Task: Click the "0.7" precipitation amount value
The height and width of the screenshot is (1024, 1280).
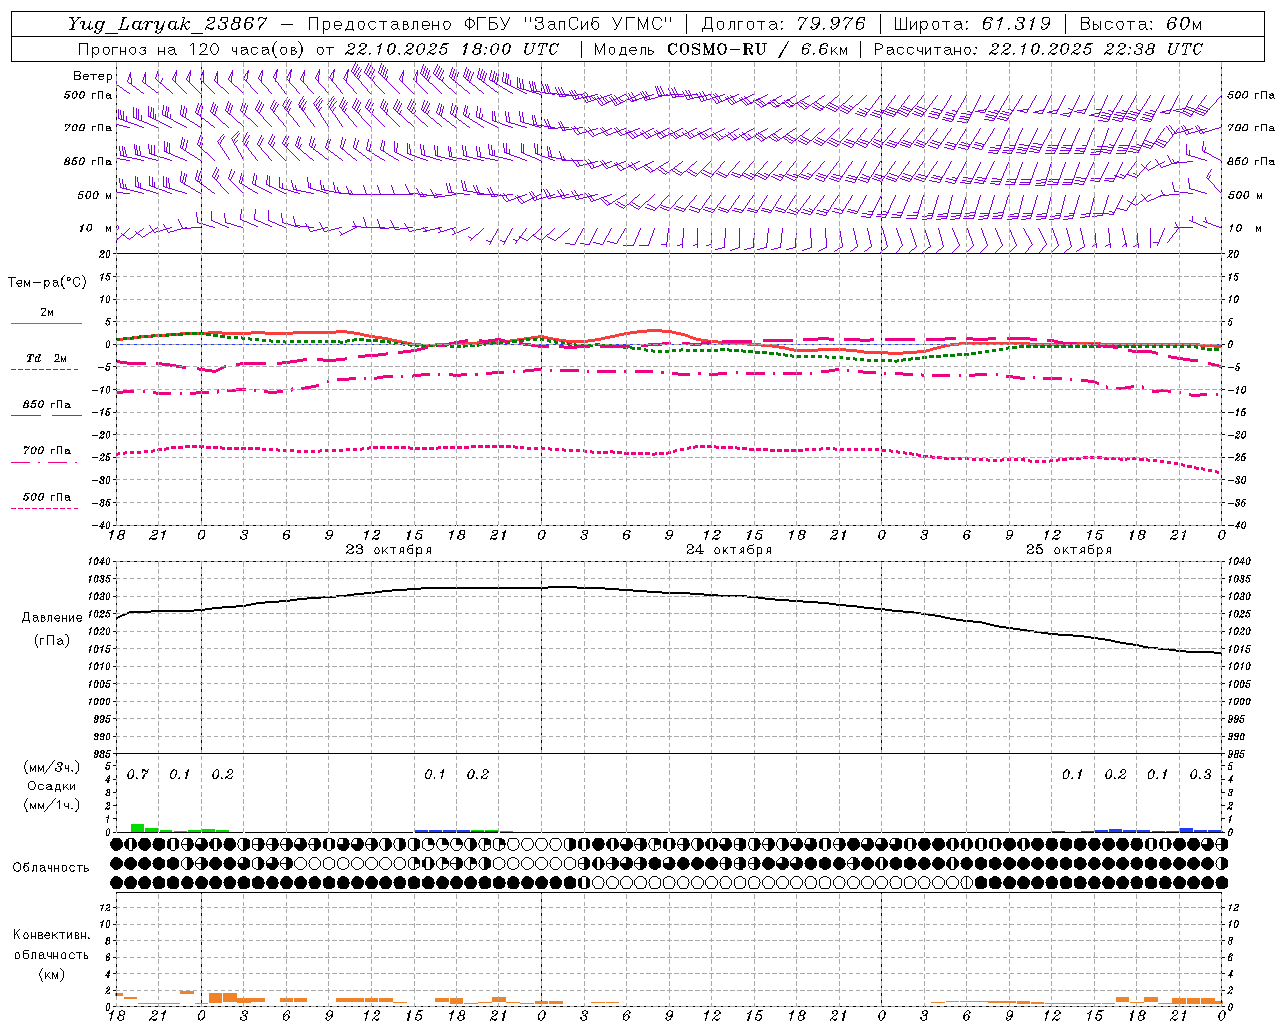Action: (x=137, y=775)
